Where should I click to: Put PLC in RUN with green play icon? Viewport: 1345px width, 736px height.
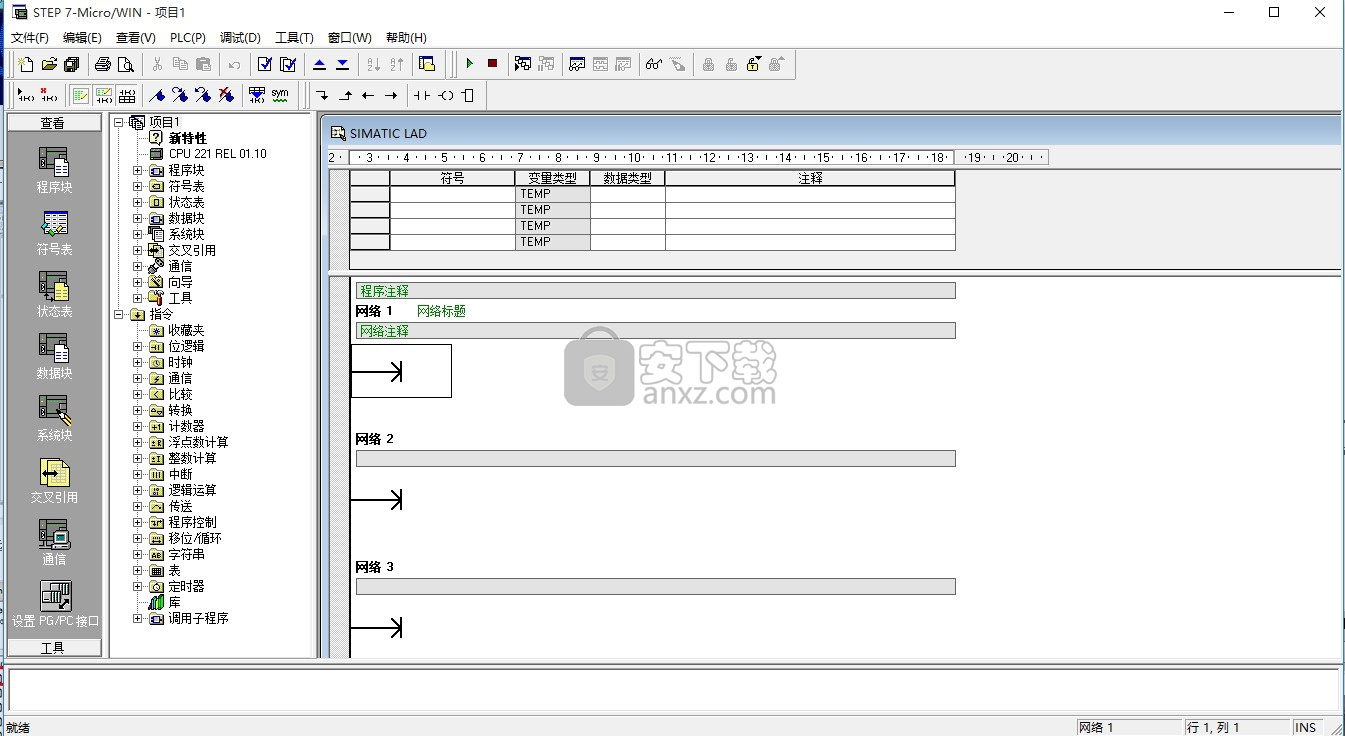click(469, 64)
